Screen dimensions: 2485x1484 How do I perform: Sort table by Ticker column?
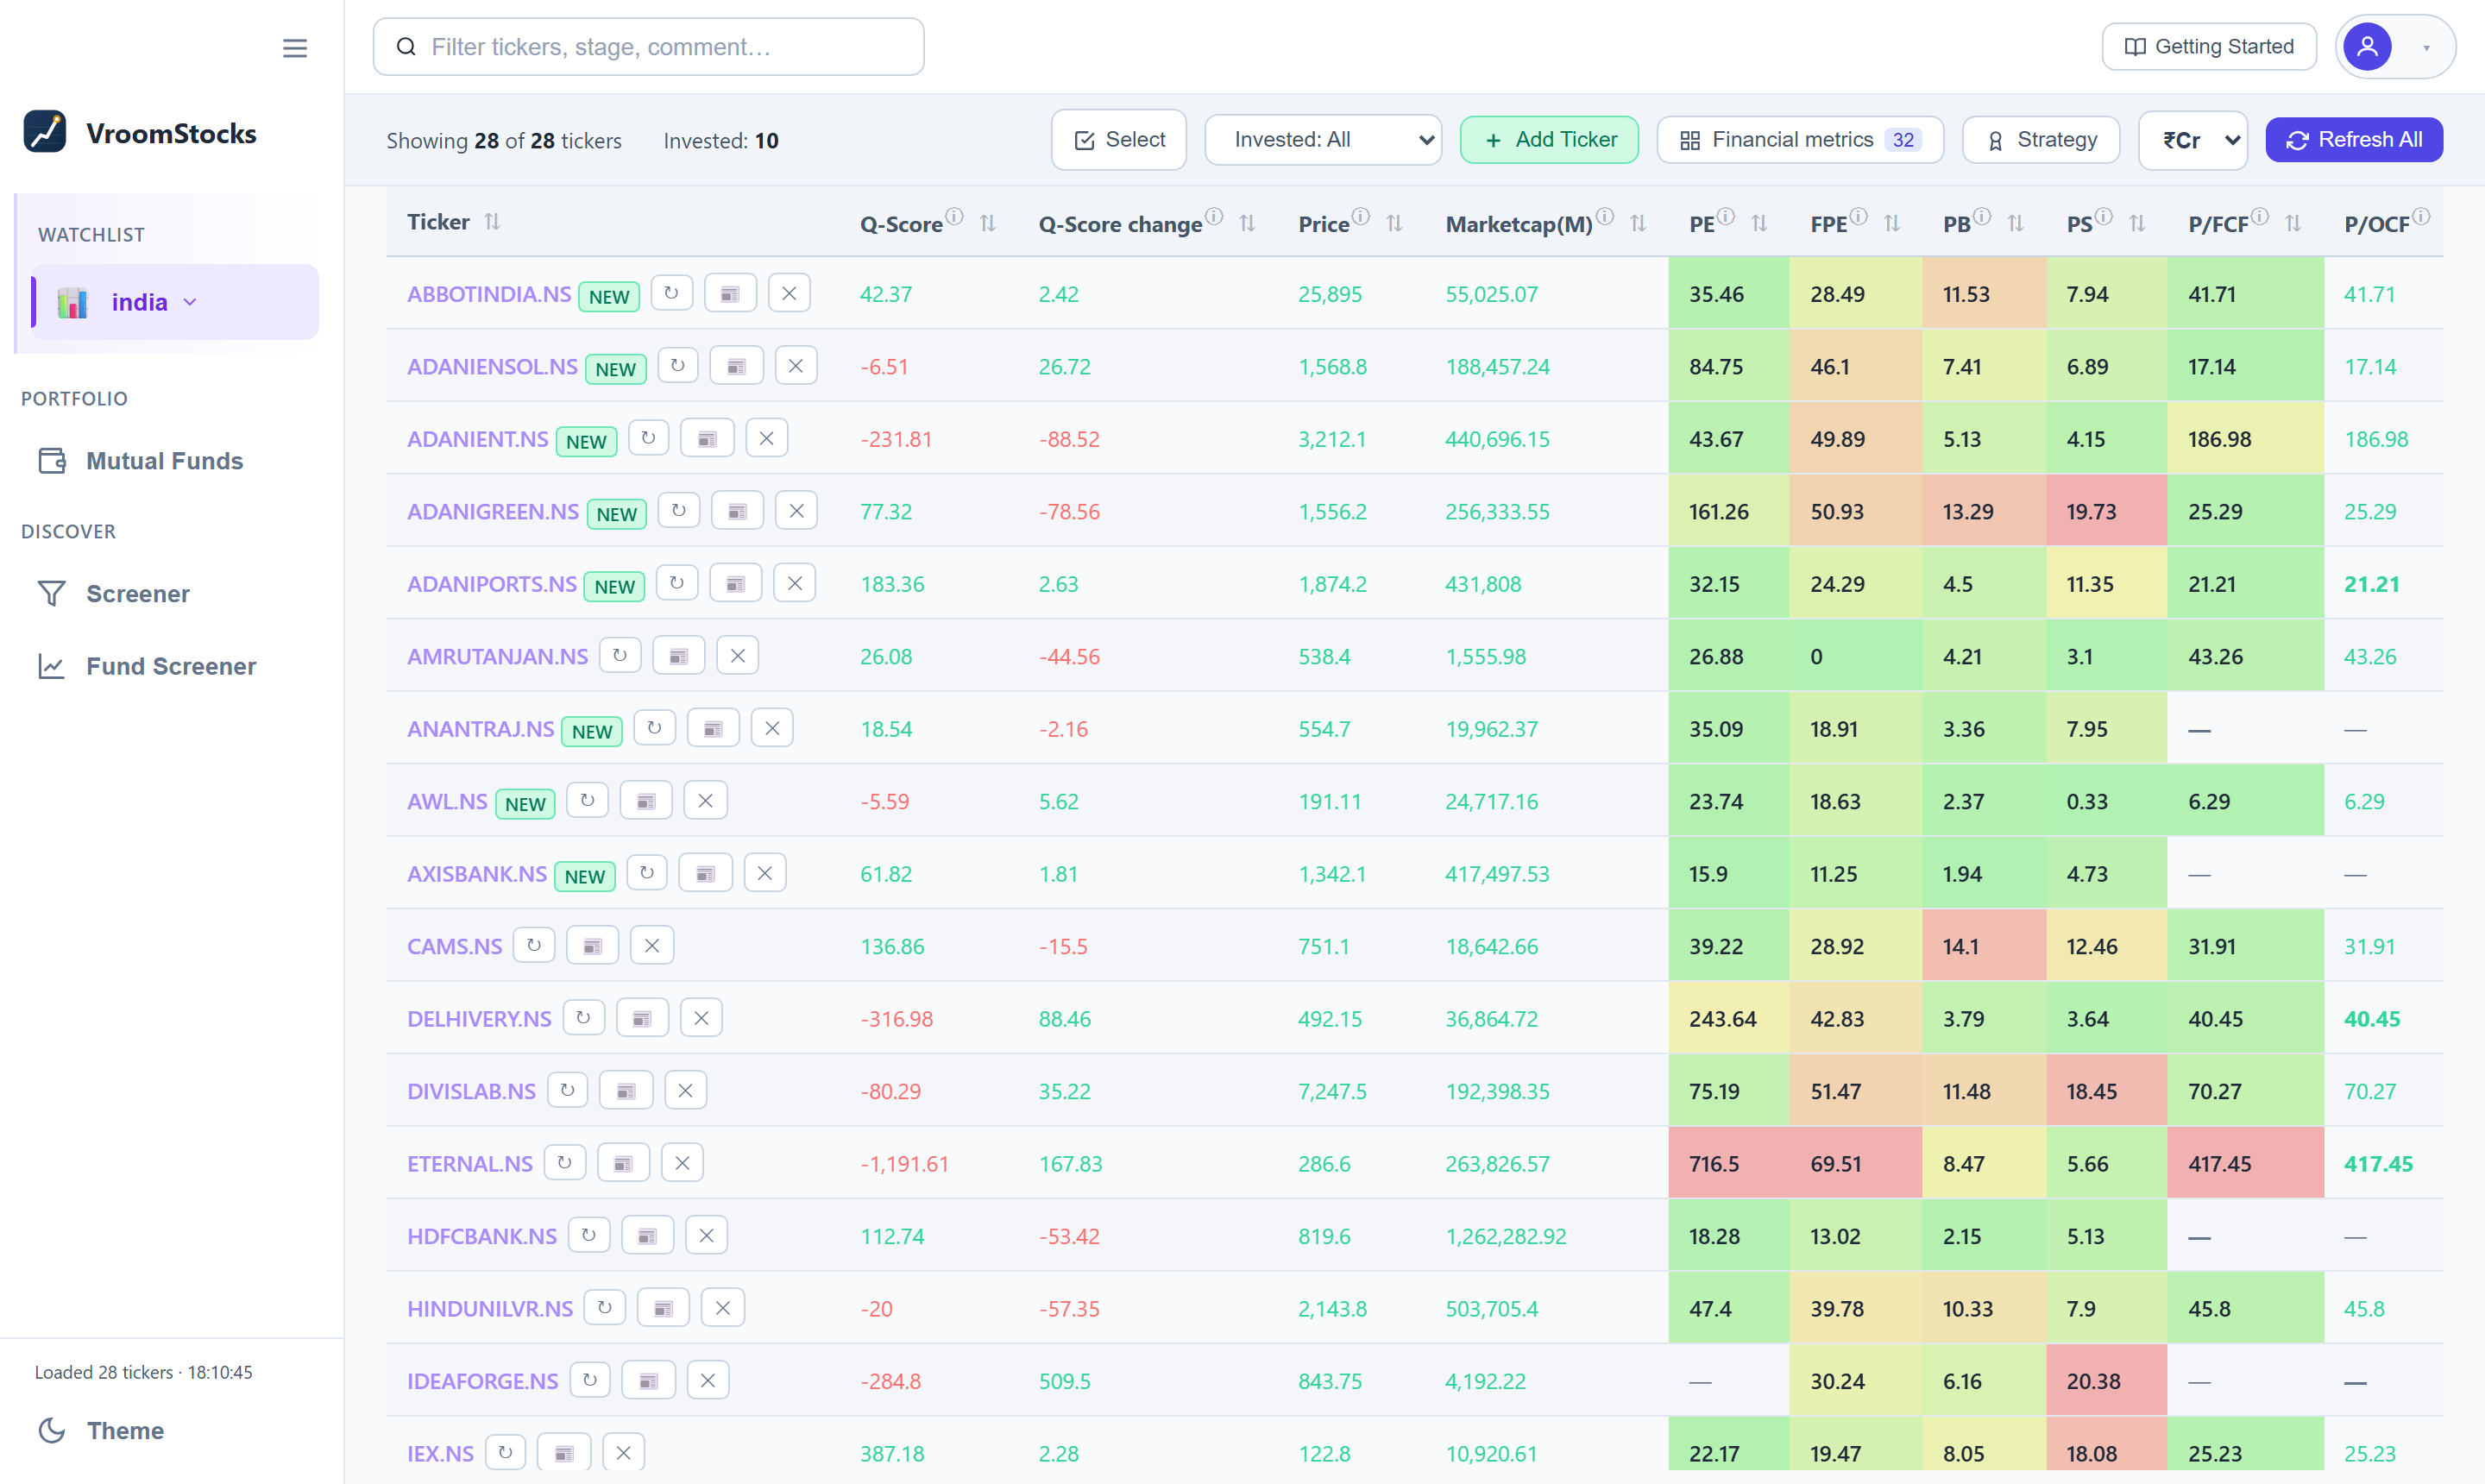492,222
